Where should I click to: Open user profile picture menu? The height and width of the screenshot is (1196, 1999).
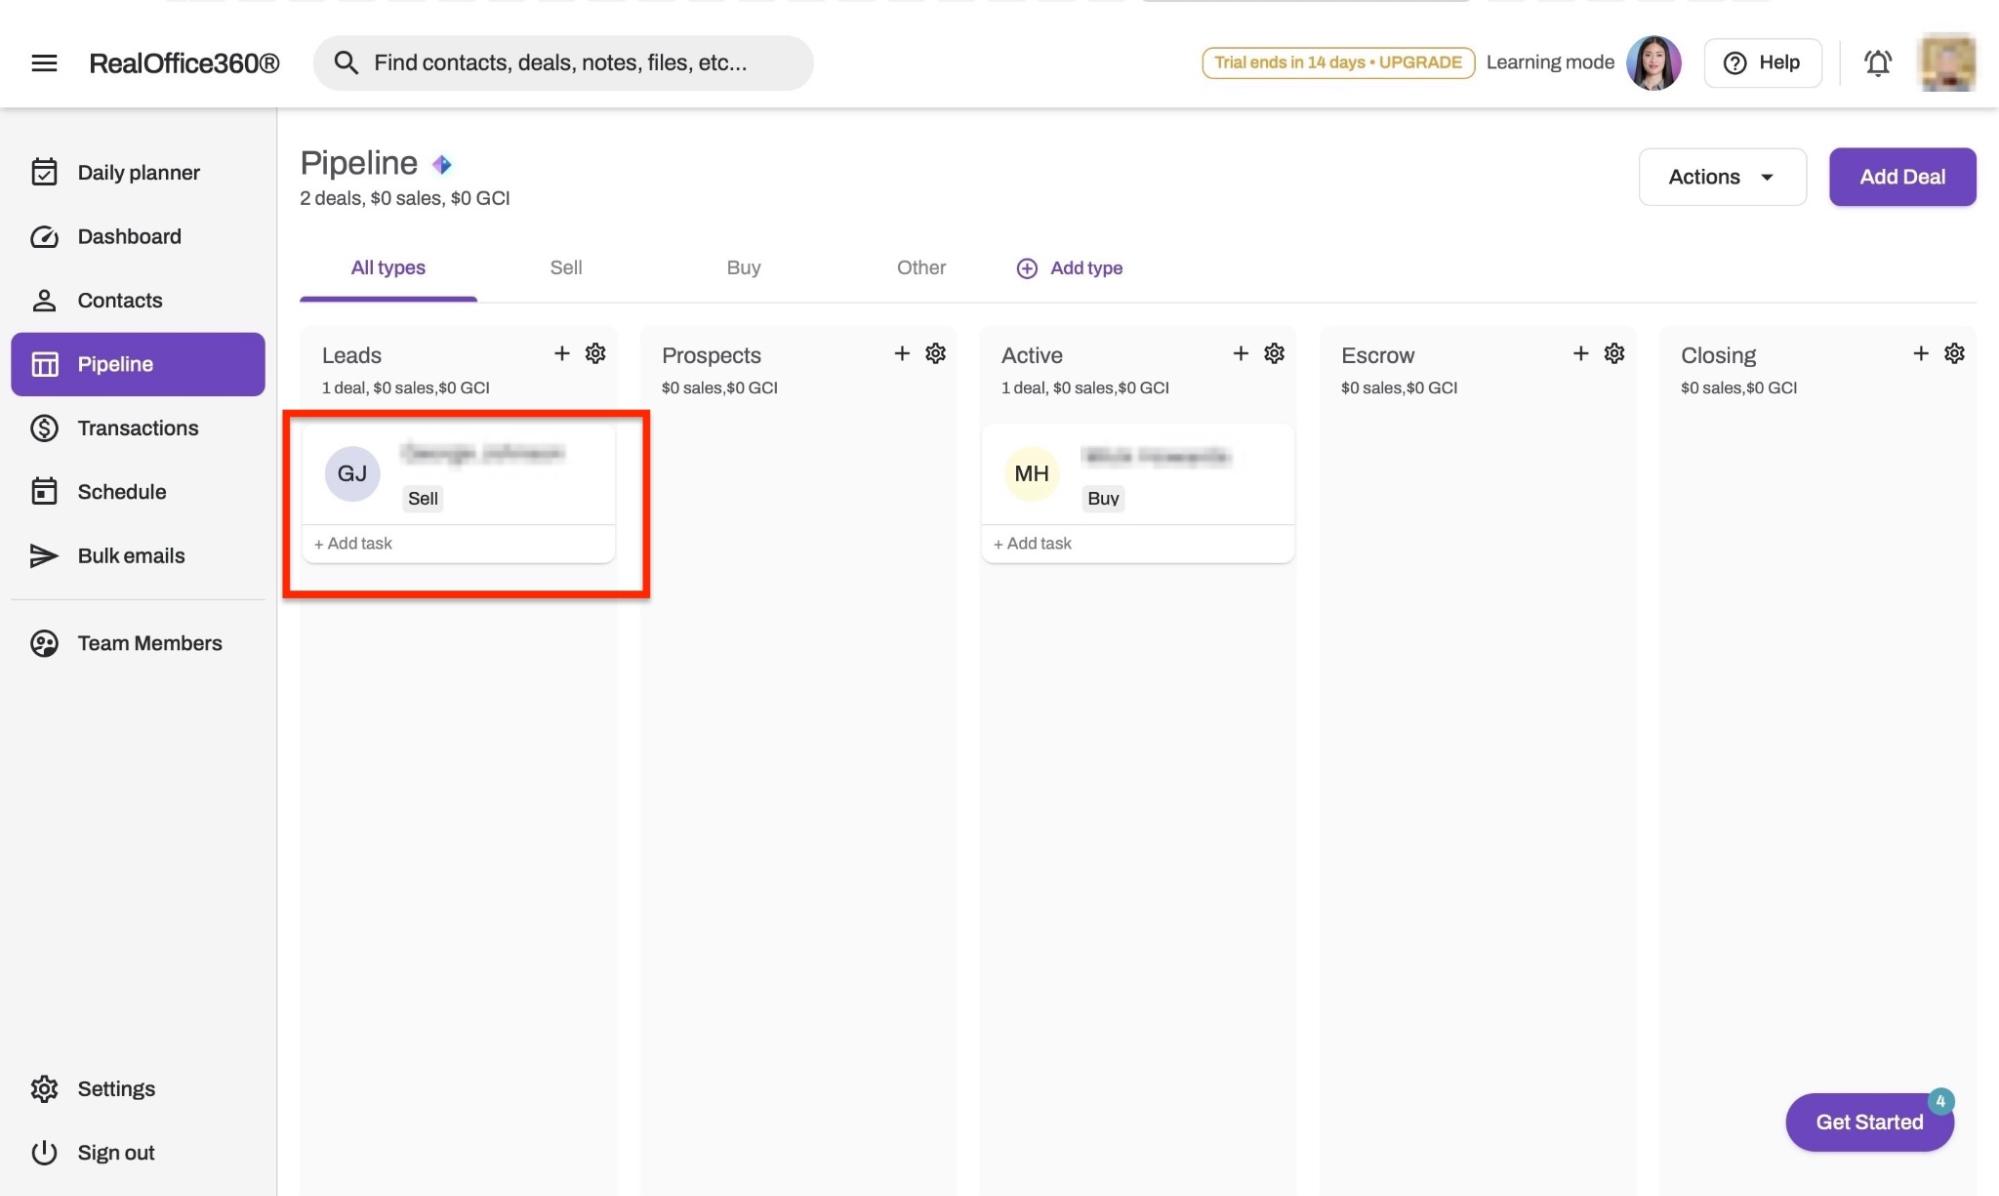point(1946,63)
